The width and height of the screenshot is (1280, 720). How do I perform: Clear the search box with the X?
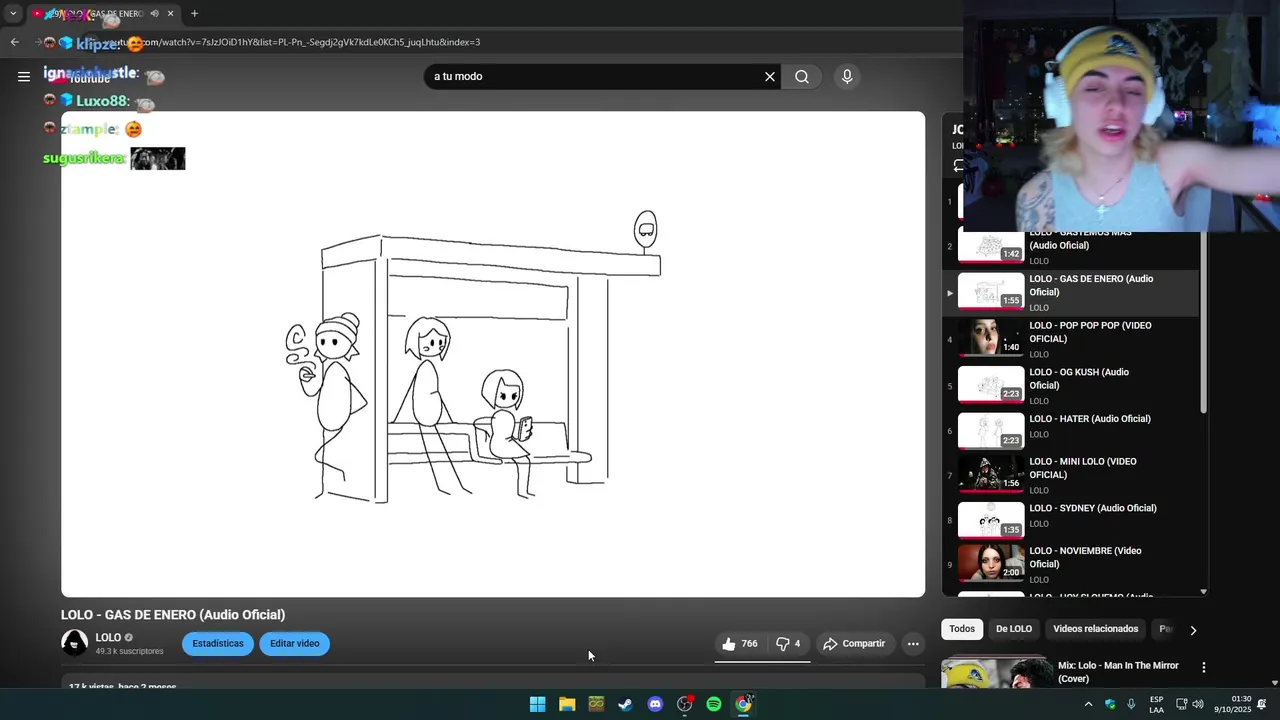770,77
